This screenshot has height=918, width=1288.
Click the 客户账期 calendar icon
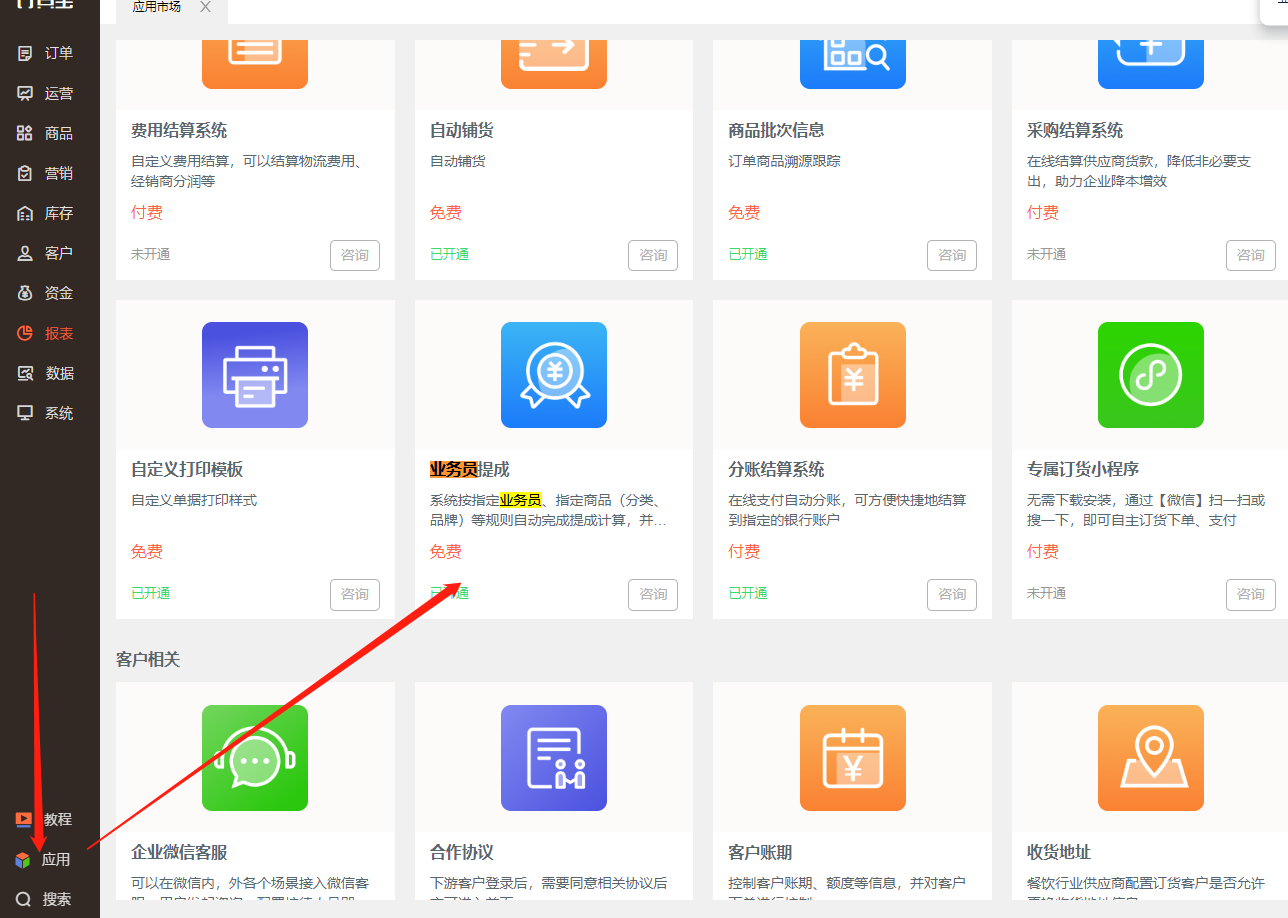[x=853, y=758]
